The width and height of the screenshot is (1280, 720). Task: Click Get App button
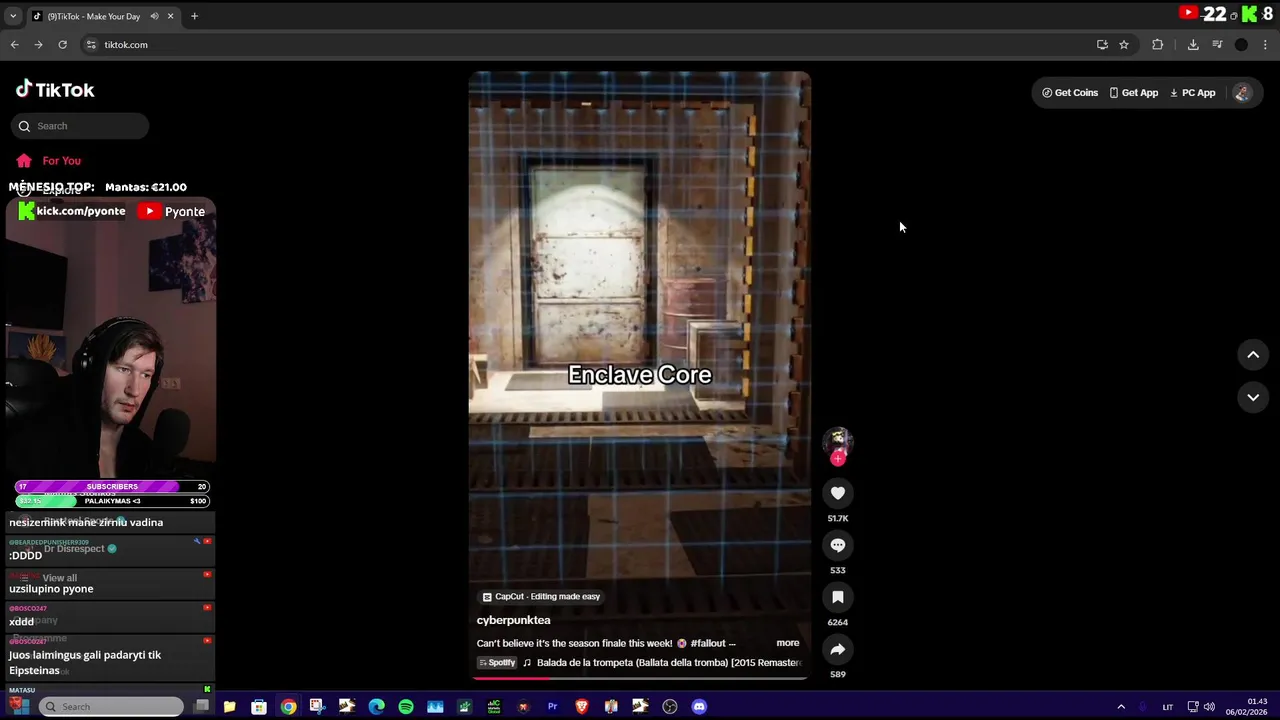tap(1134, 93)
